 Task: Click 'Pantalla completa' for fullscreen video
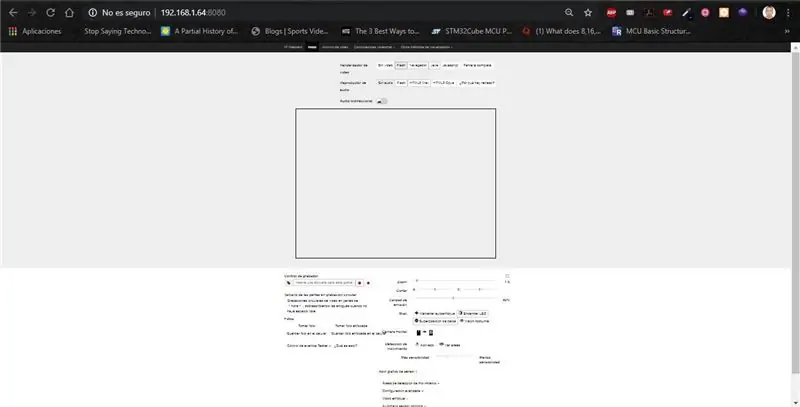[478, 65]
